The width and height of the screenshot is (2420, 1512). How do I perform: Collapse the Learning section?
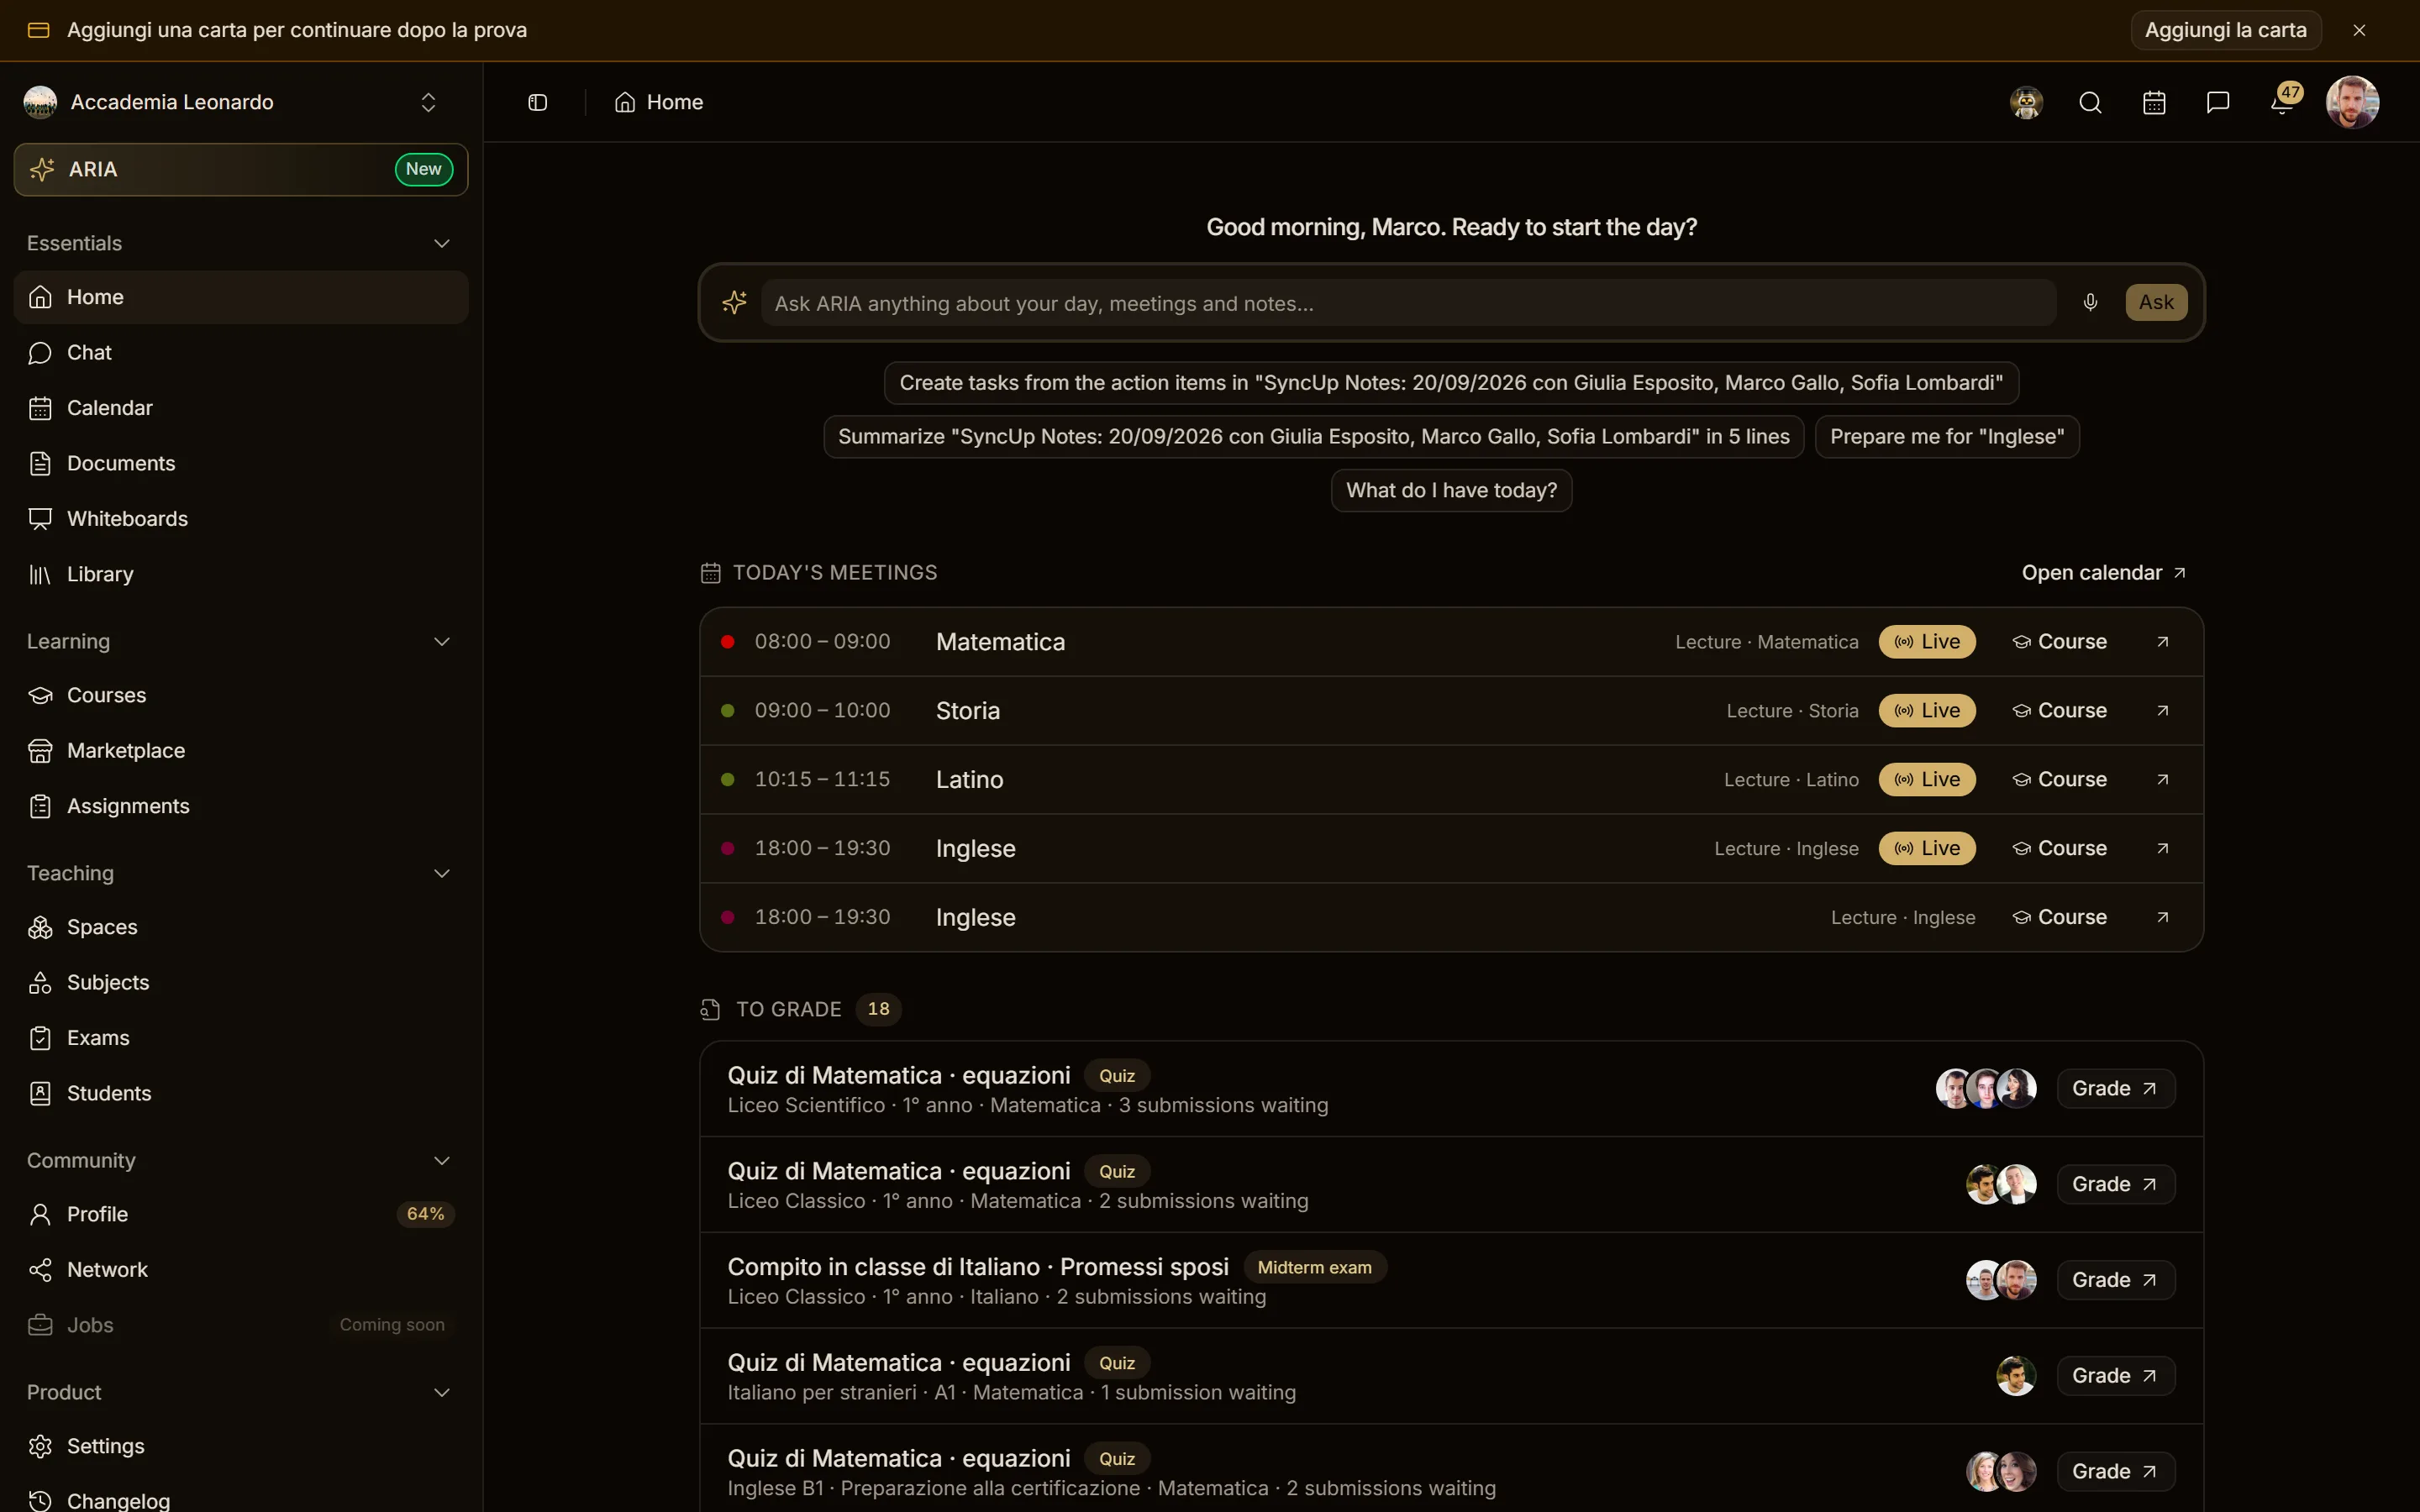click(441, 642)
